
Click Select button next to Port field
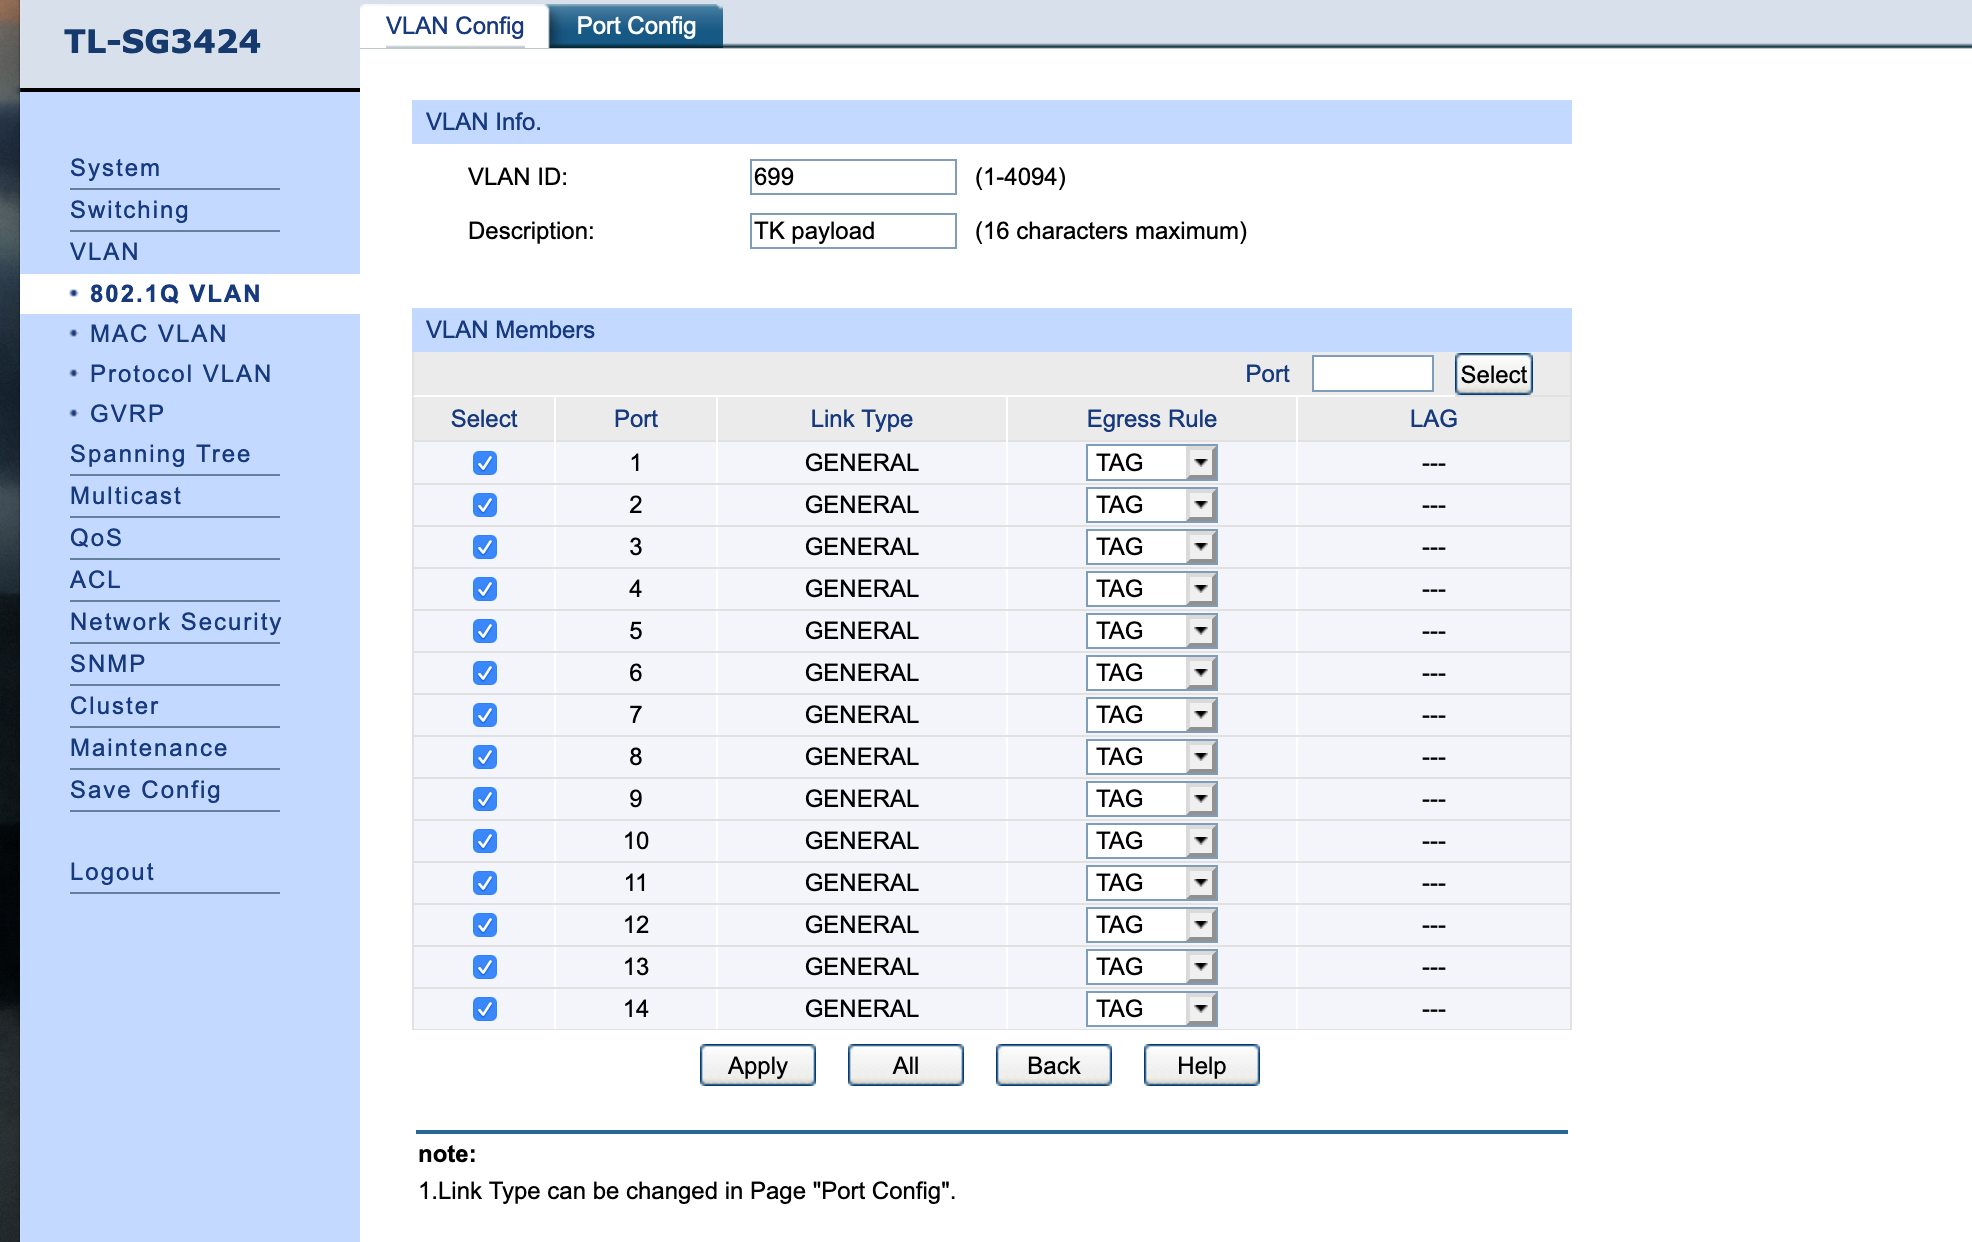click(1493, 375)
